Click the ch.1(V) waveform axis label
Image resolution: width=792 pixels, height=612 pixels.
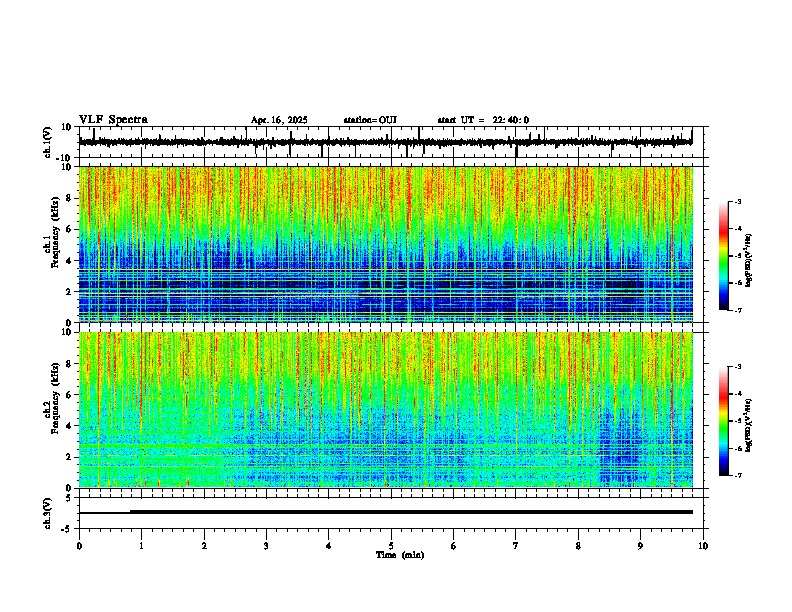tap(48, 142)
